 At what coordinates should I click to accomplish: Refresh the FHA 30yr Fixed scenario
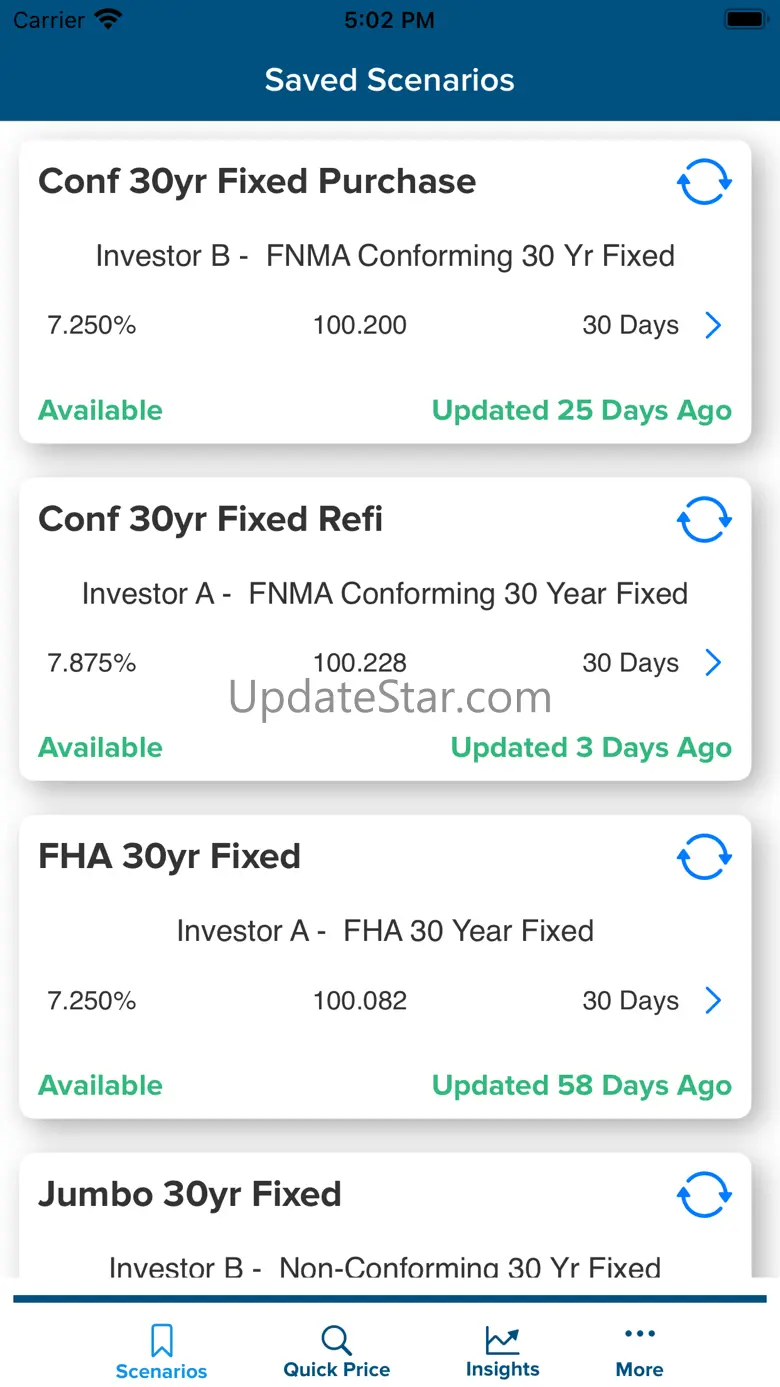704,857
